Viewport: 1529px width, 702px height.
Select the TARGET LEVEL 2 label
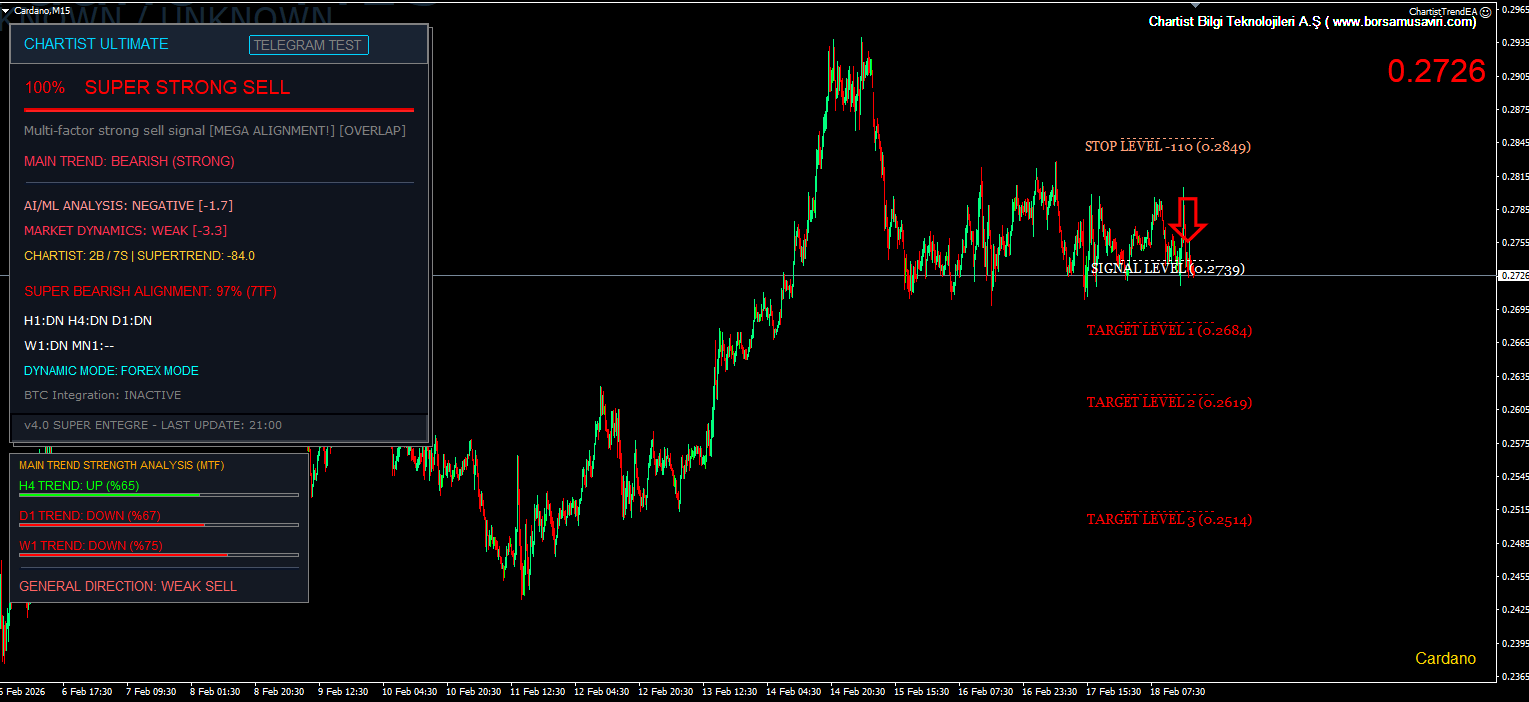coord(1168,403)
